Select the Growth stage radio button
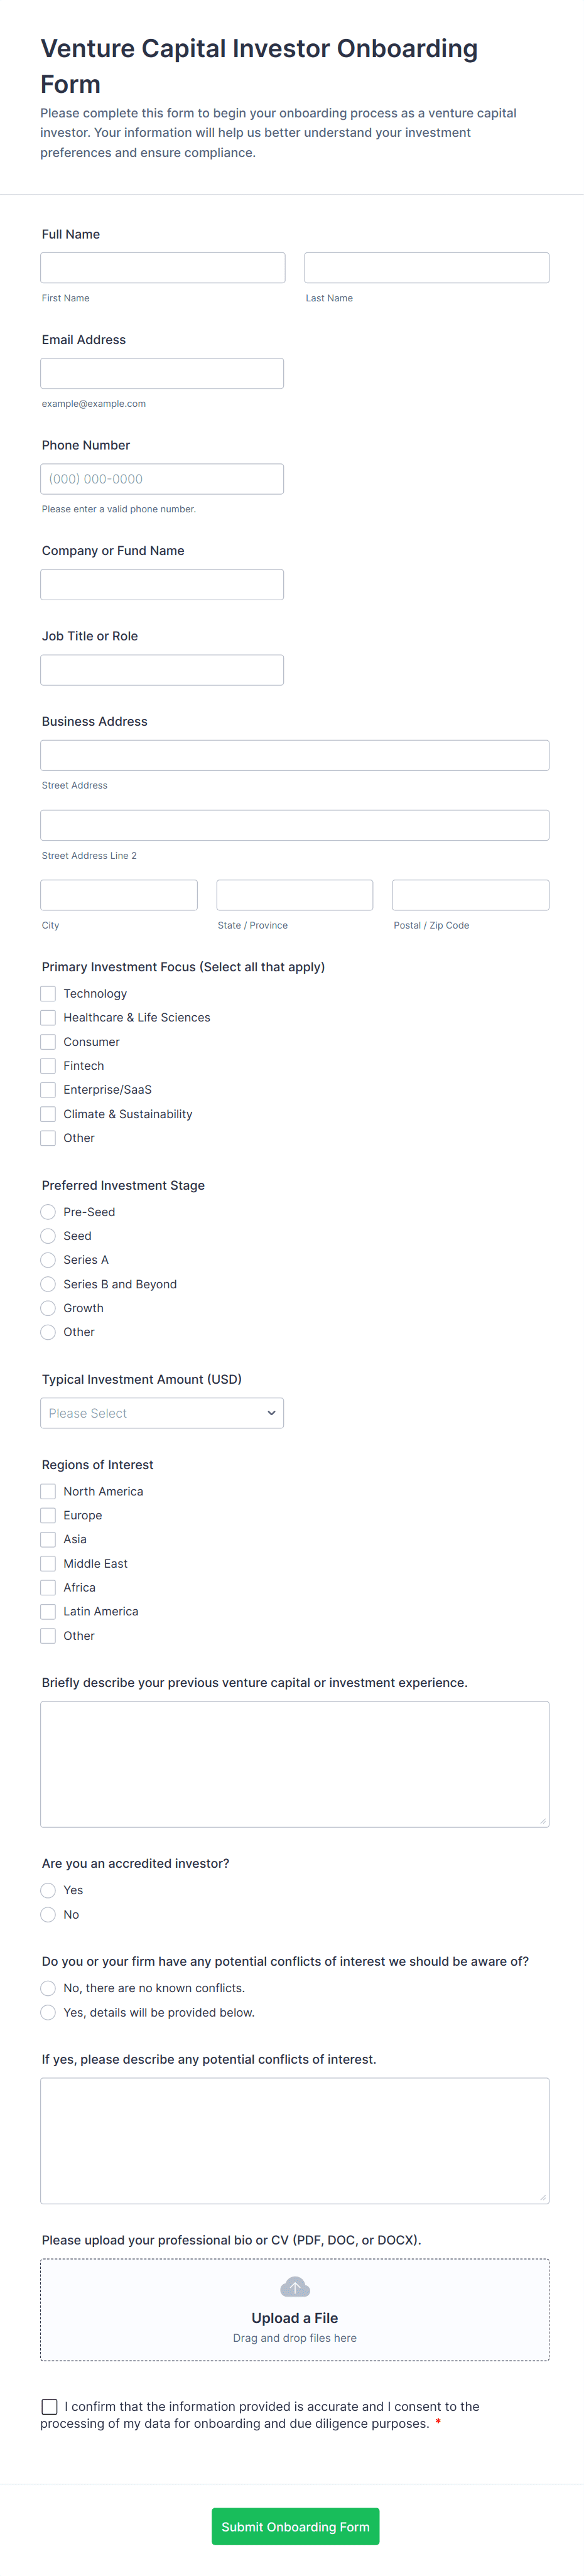Viewport: 584px width, 2576px height. point(48,1308)
